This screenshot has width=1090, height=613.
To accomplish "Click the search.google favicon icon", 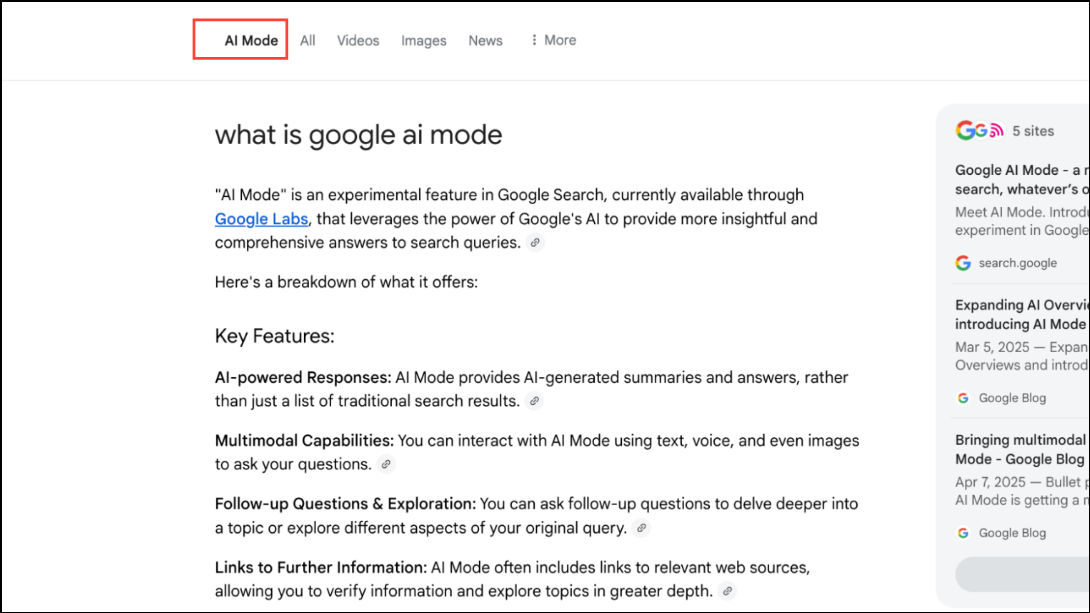I will coord(963,263).
